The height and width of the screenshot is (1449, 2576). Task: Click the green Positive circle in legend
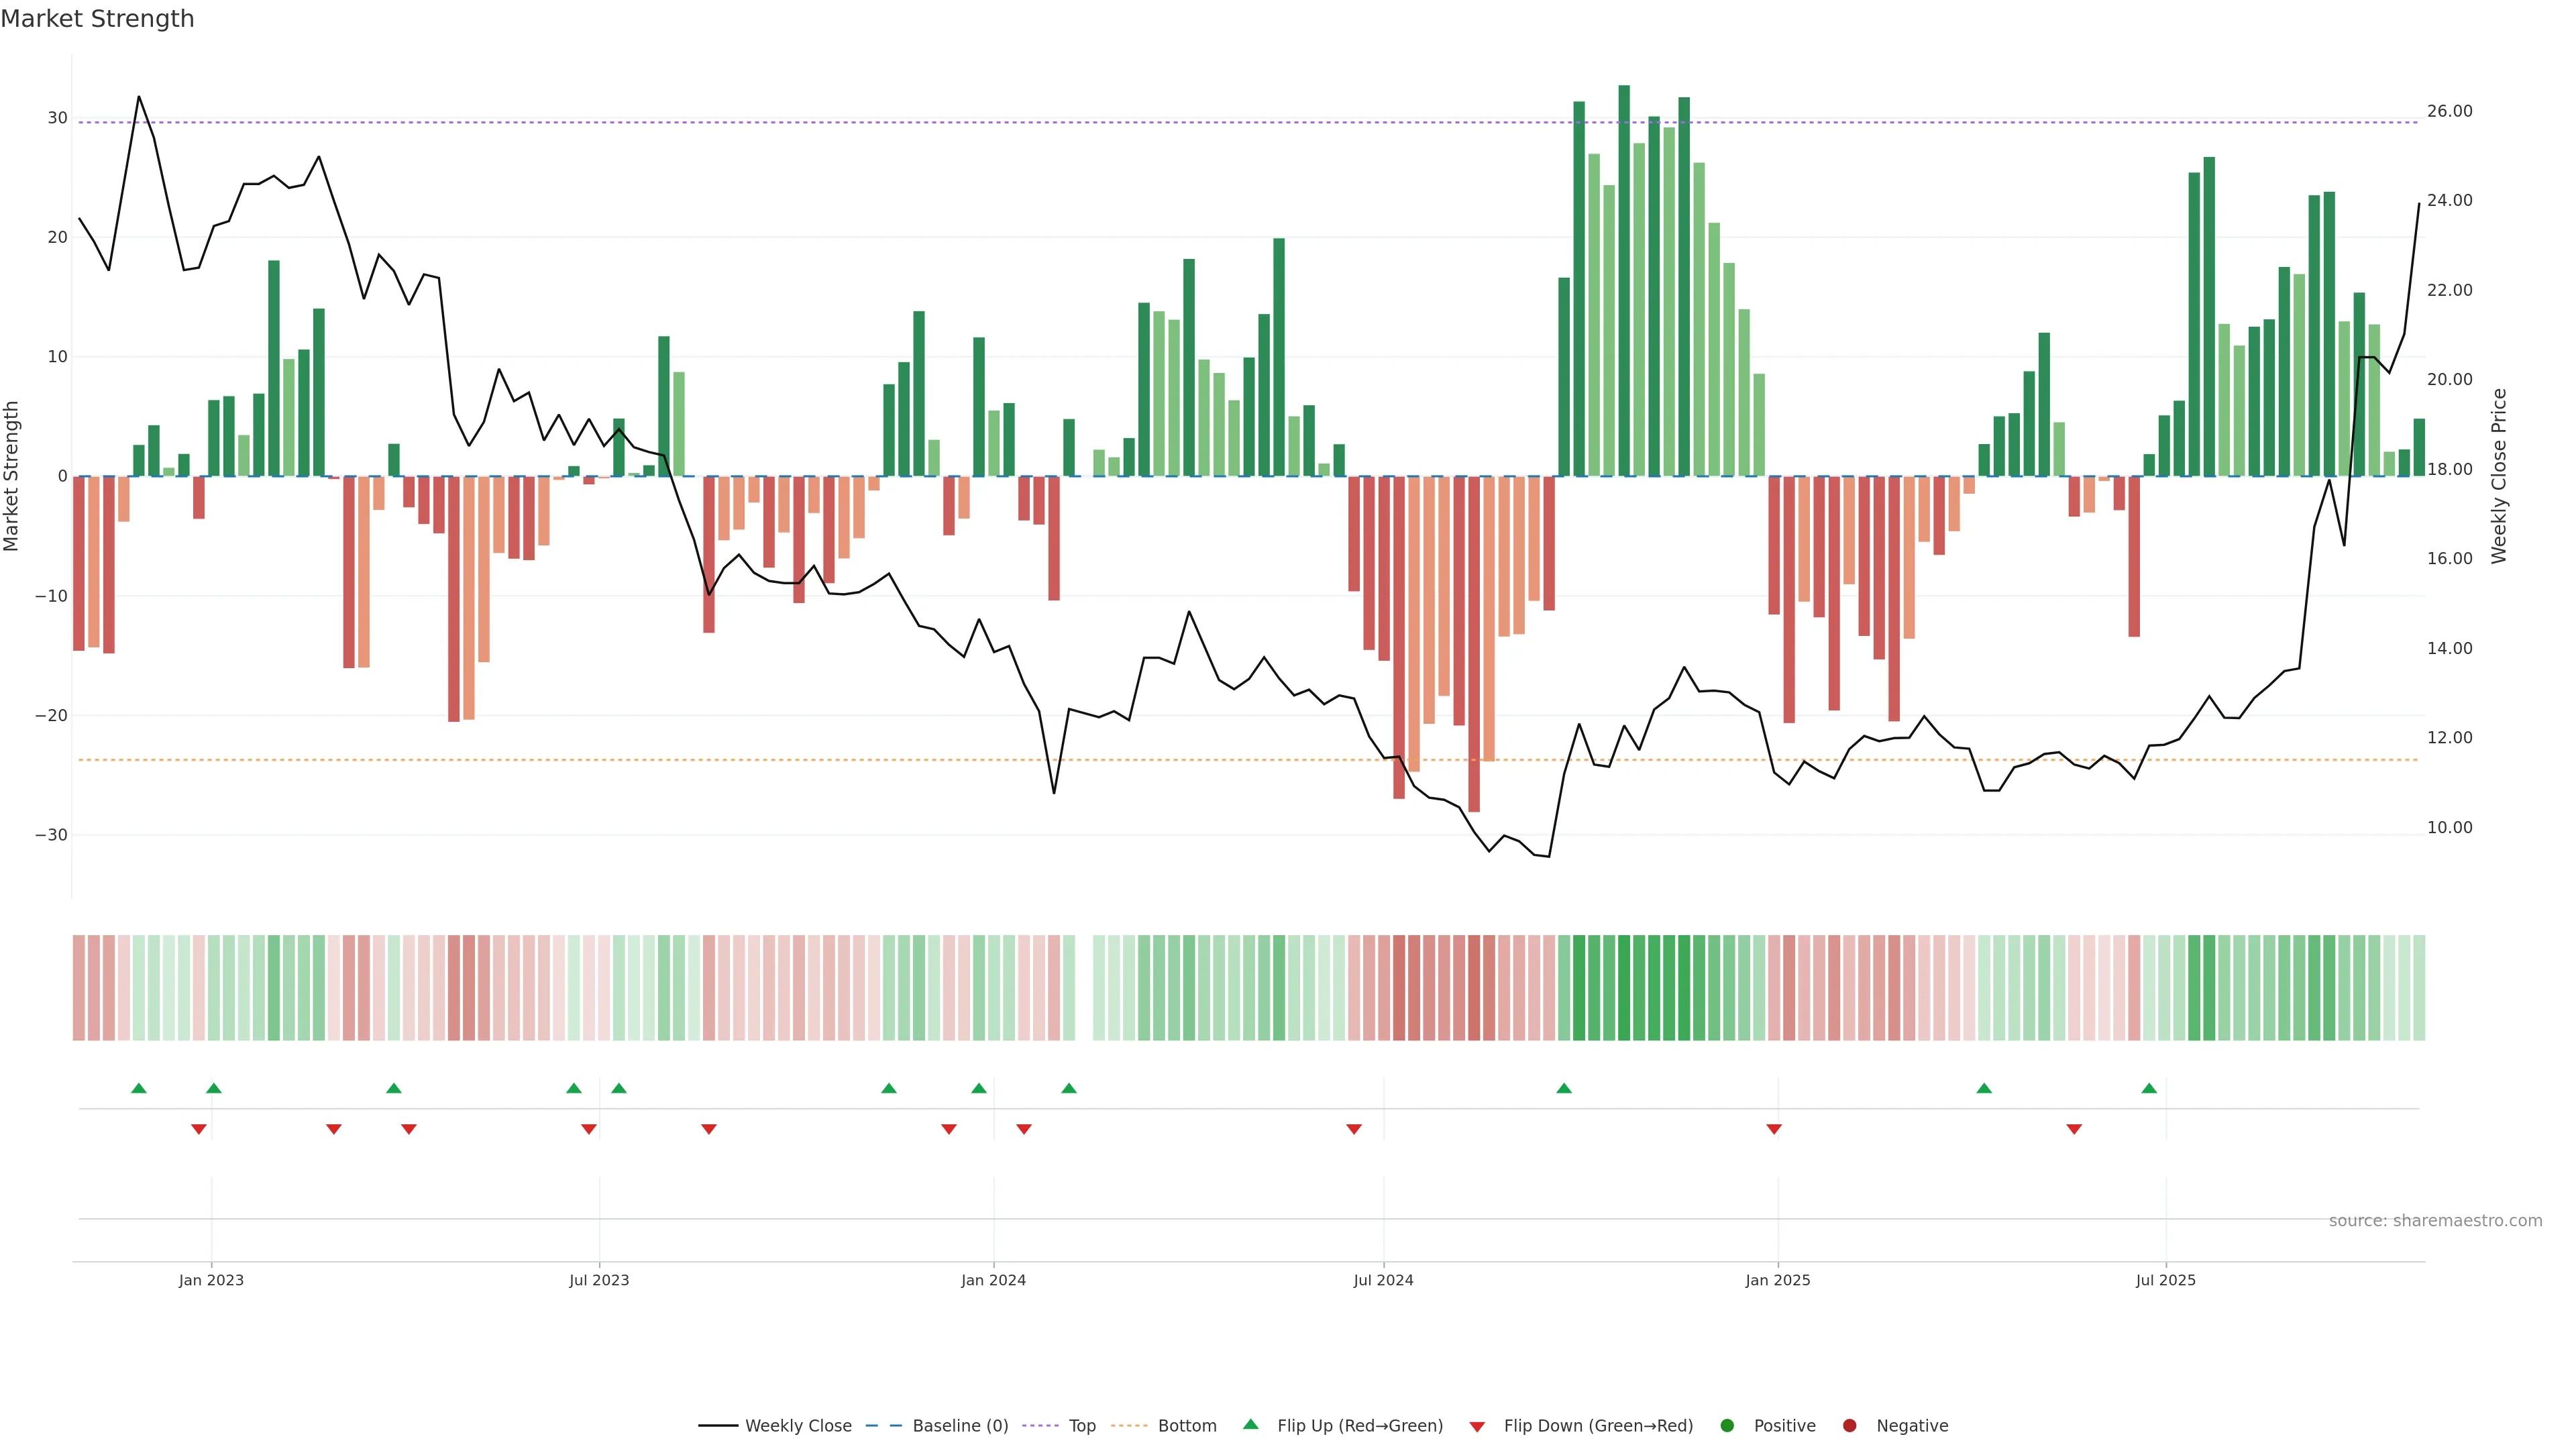pos(1727,1426)
